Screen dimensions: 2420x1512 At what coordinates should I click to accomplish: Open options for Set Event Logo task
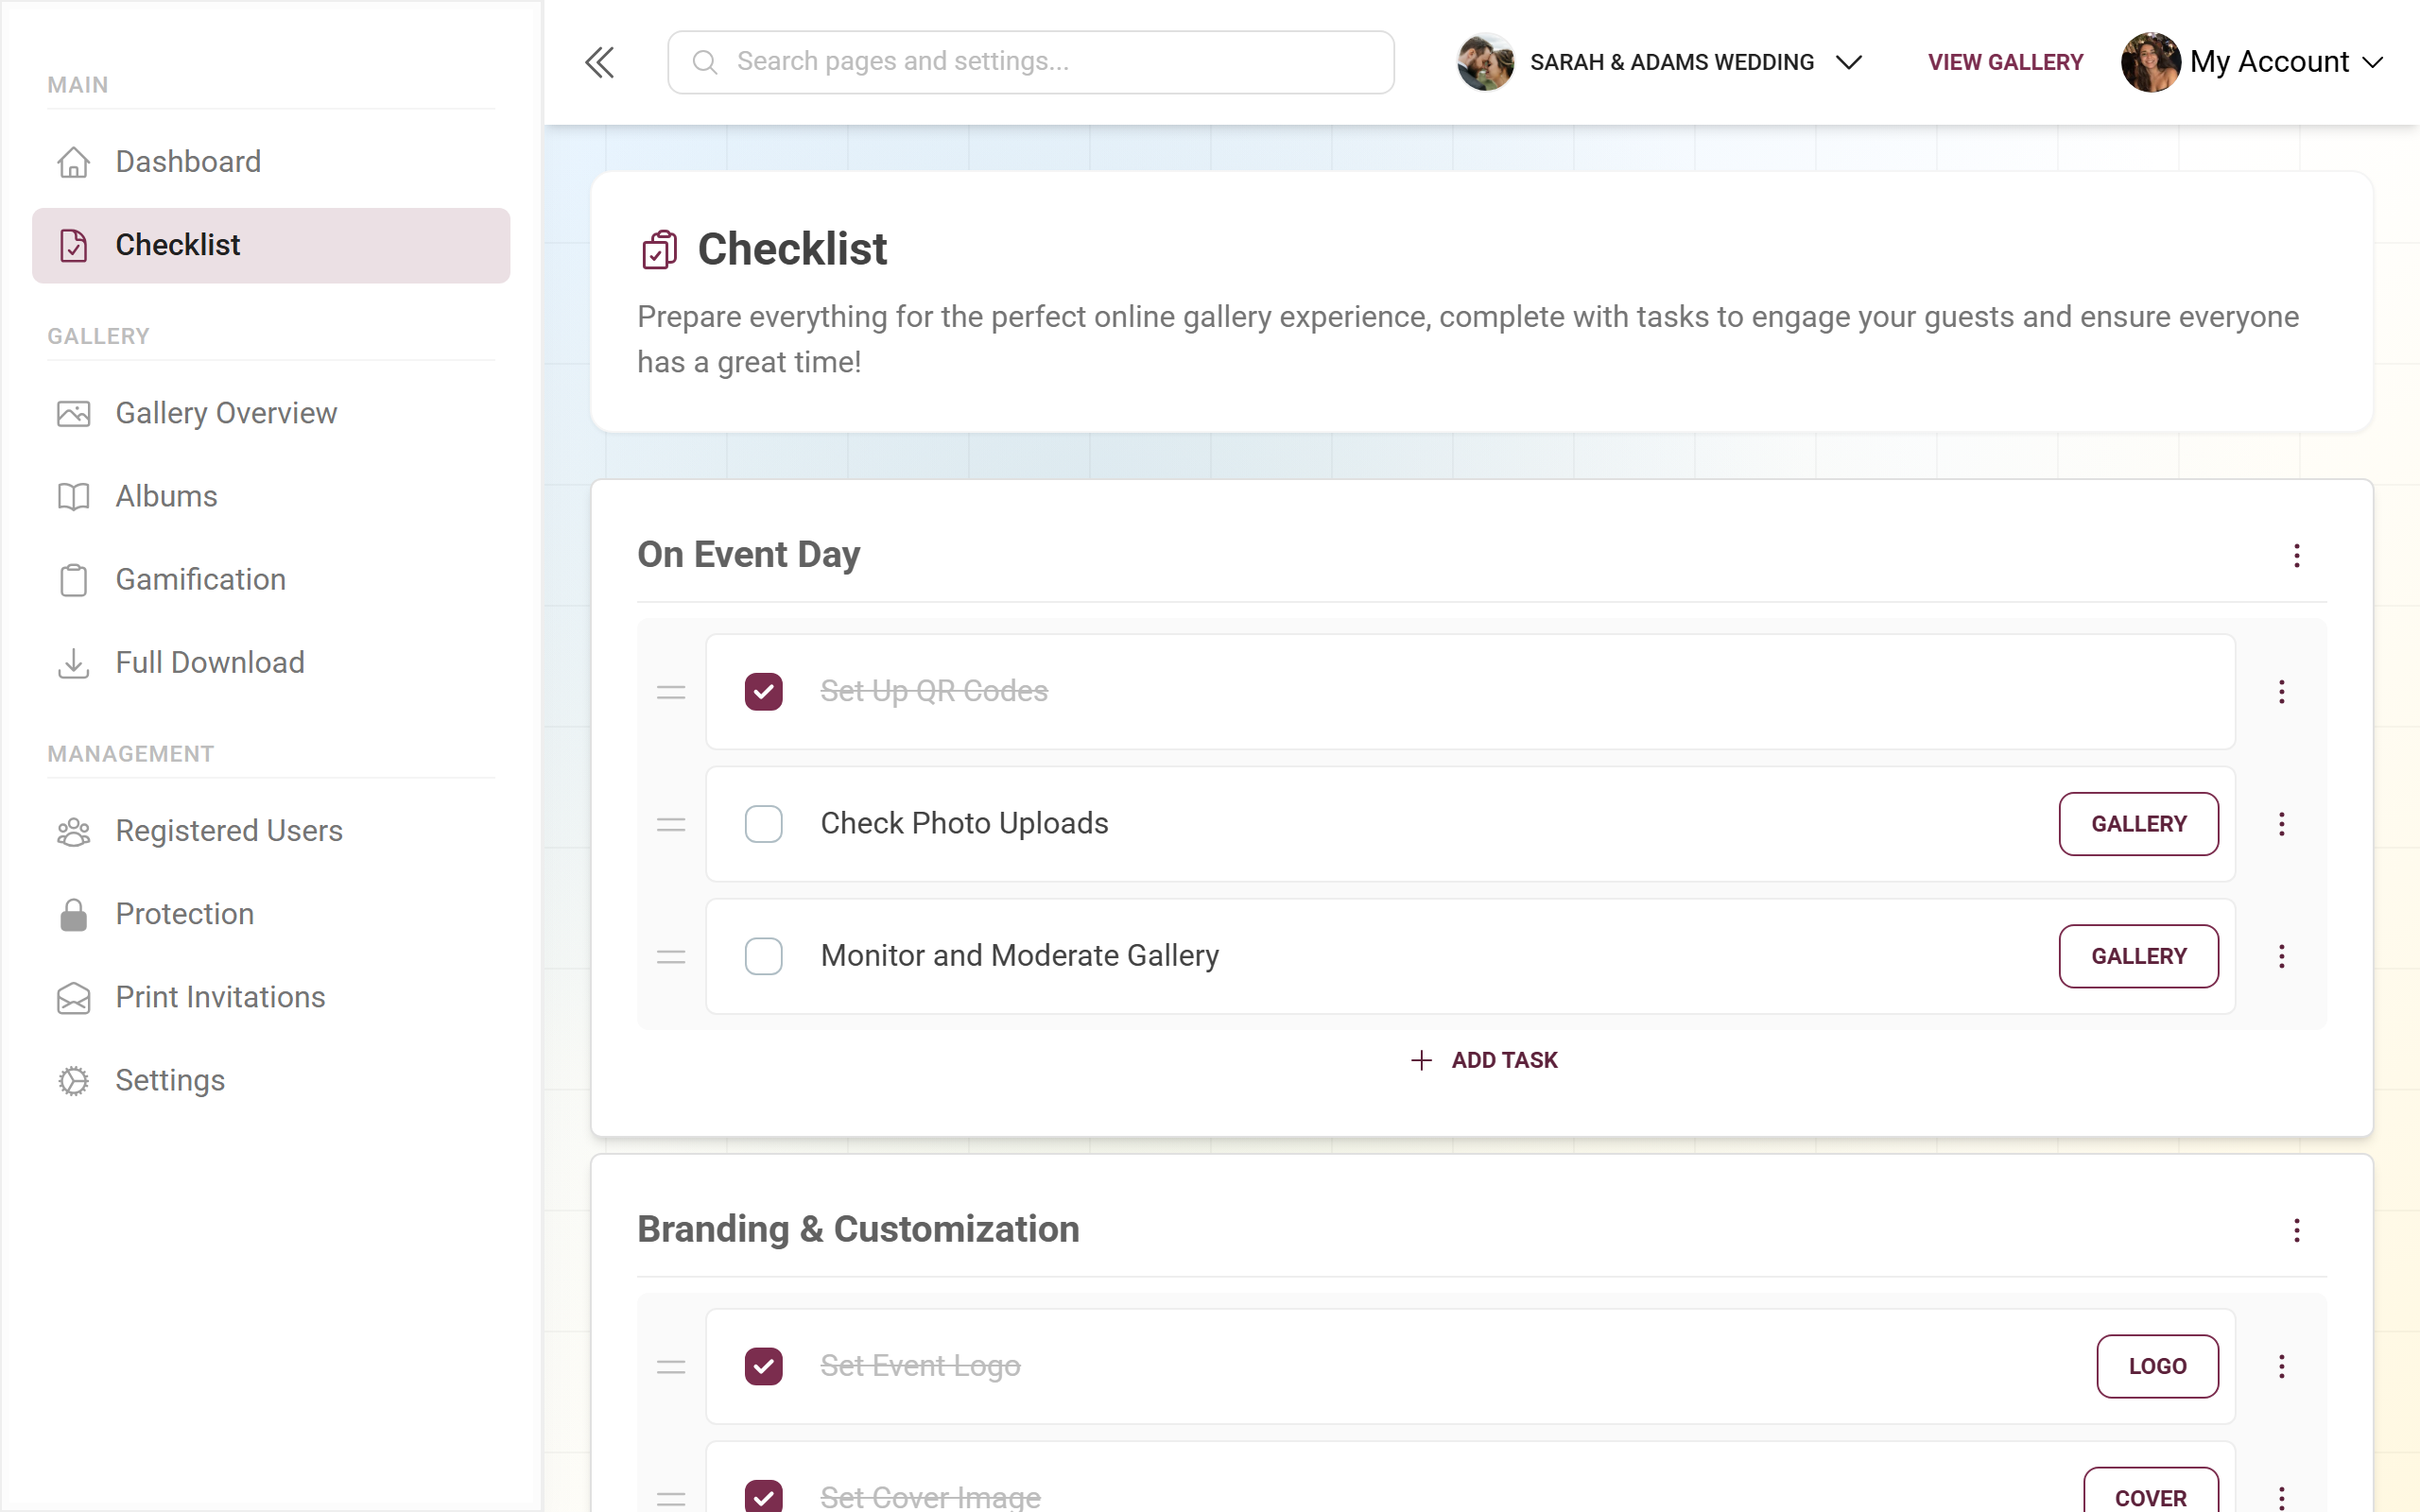2282,1367
